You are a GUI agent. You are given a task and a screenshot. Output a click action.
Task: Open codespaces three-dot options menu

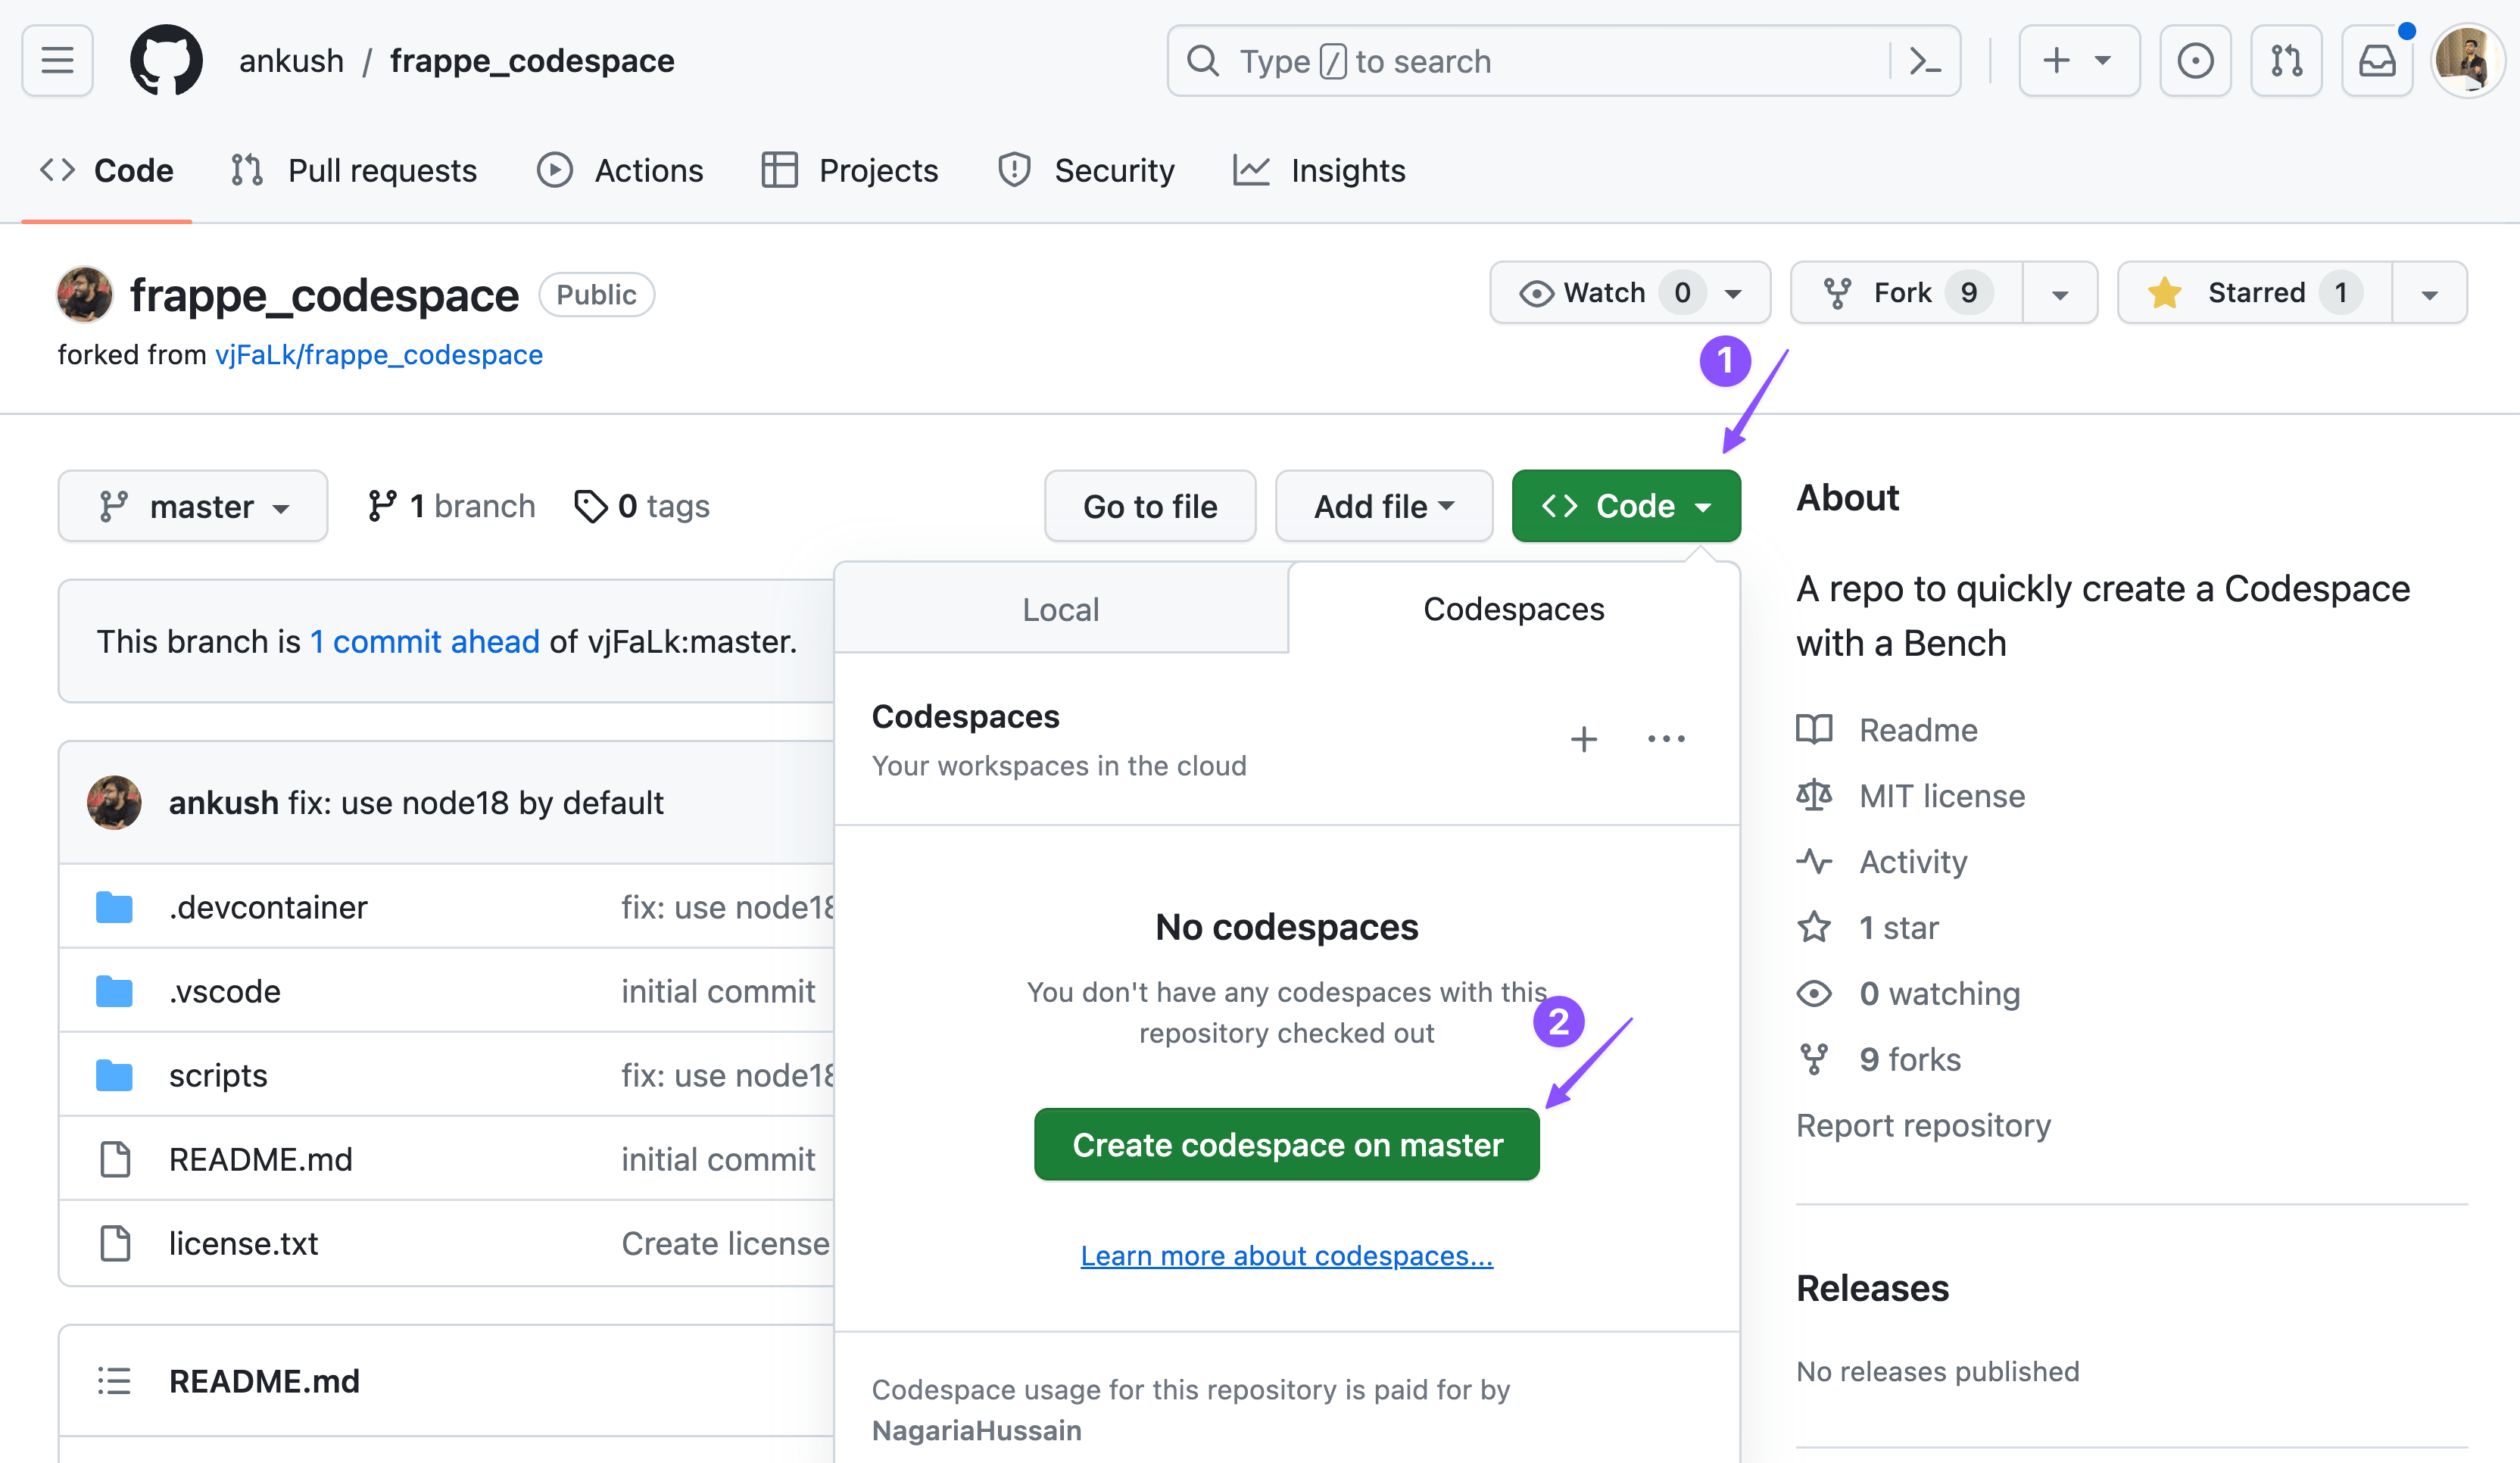1666,740
